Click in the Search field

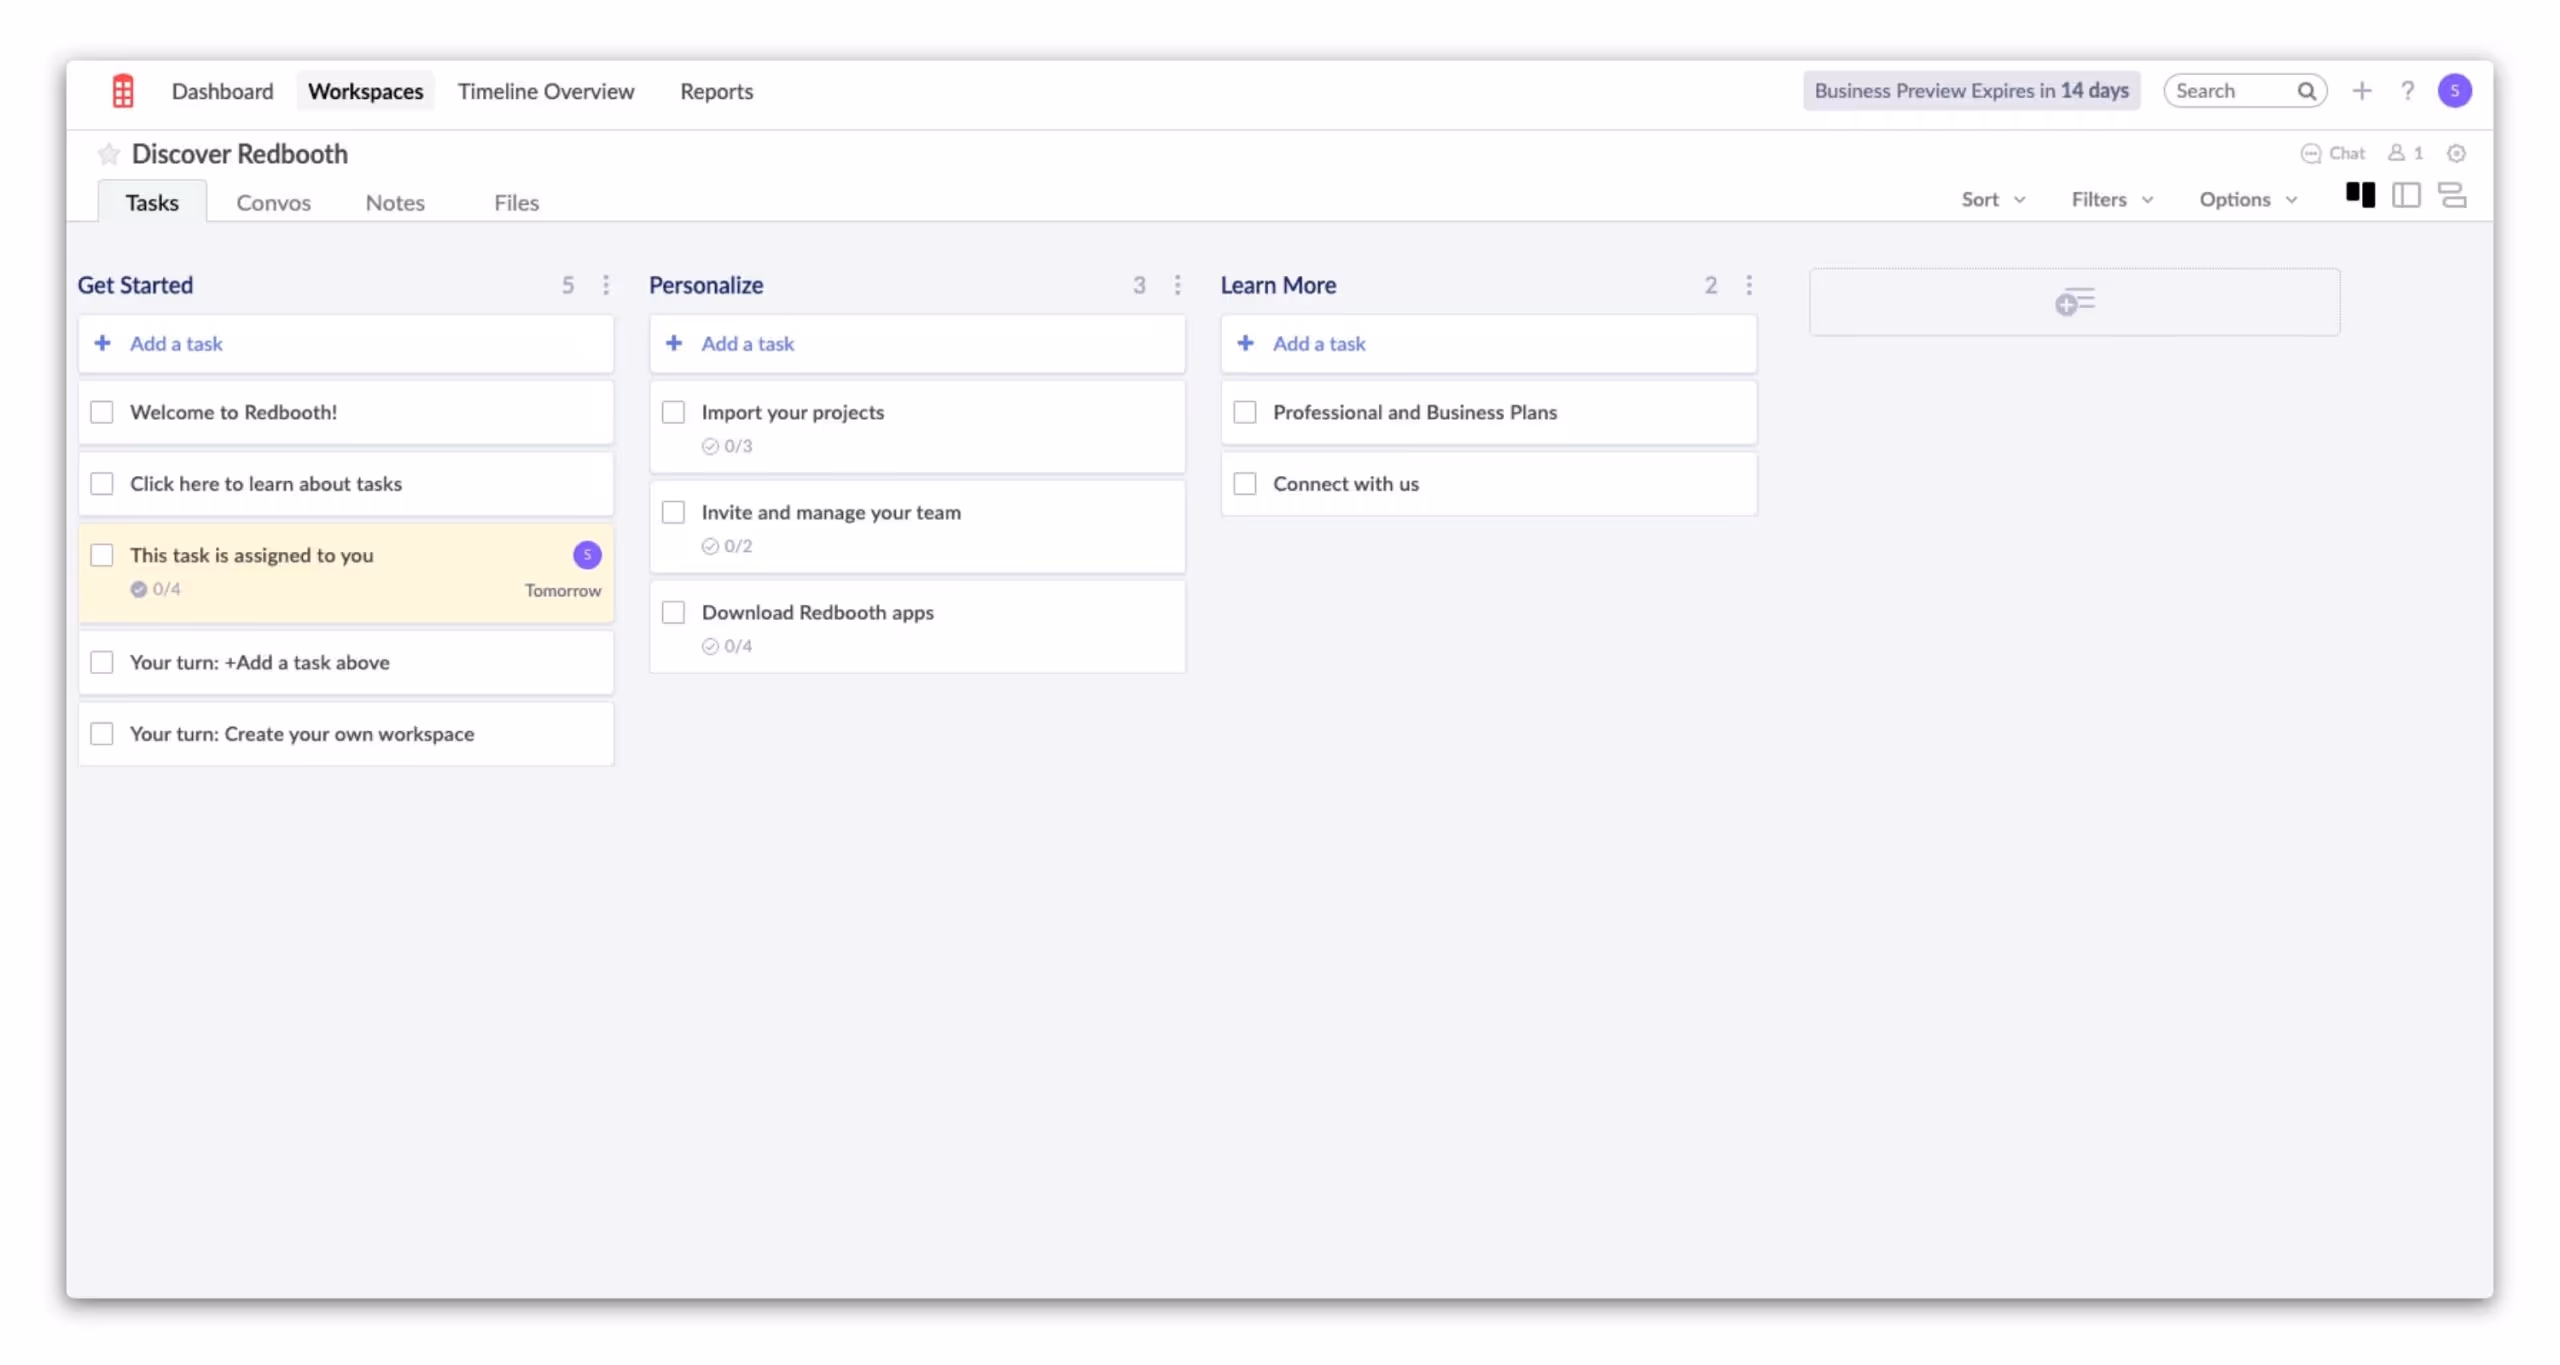(2231, 91)
